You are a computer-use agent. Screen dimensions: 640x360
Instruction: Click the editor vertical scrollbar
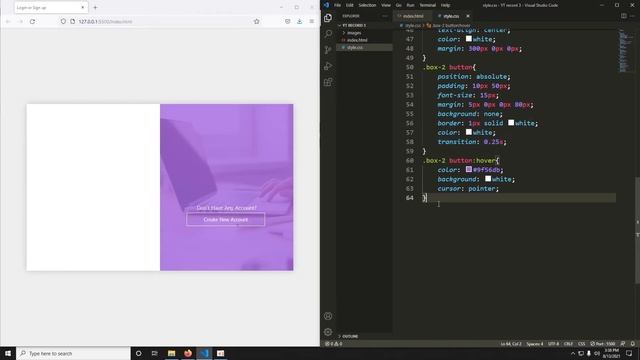pos(638,230)
